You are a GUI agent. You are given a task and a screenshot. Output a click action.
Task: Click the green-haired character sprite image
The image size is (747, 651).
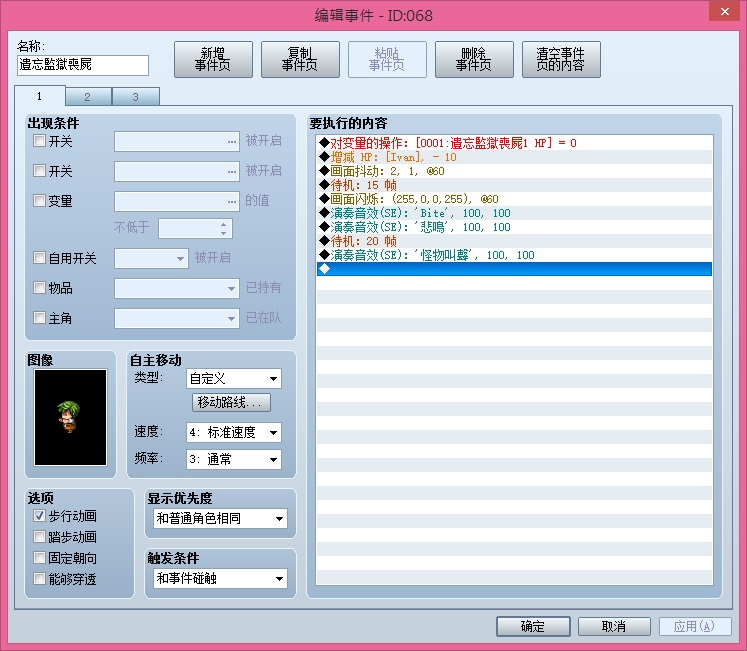tap(71, 417)
